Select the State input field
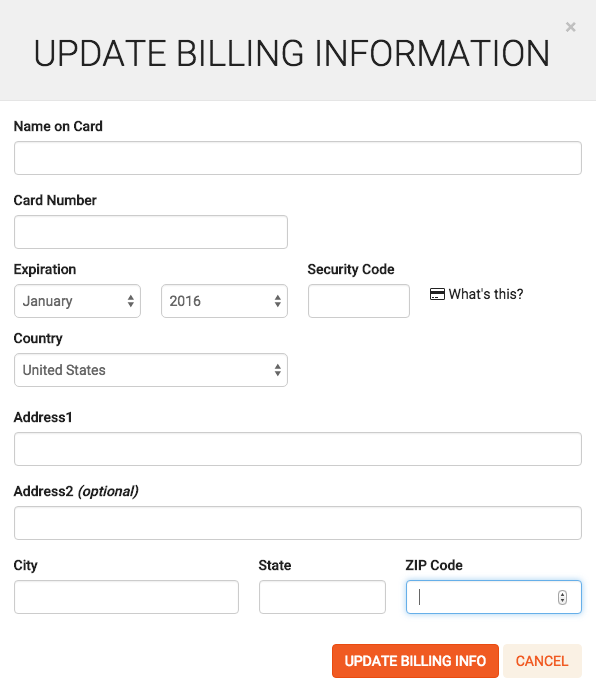This screenshot has height=691, width=596. point(322,597)
